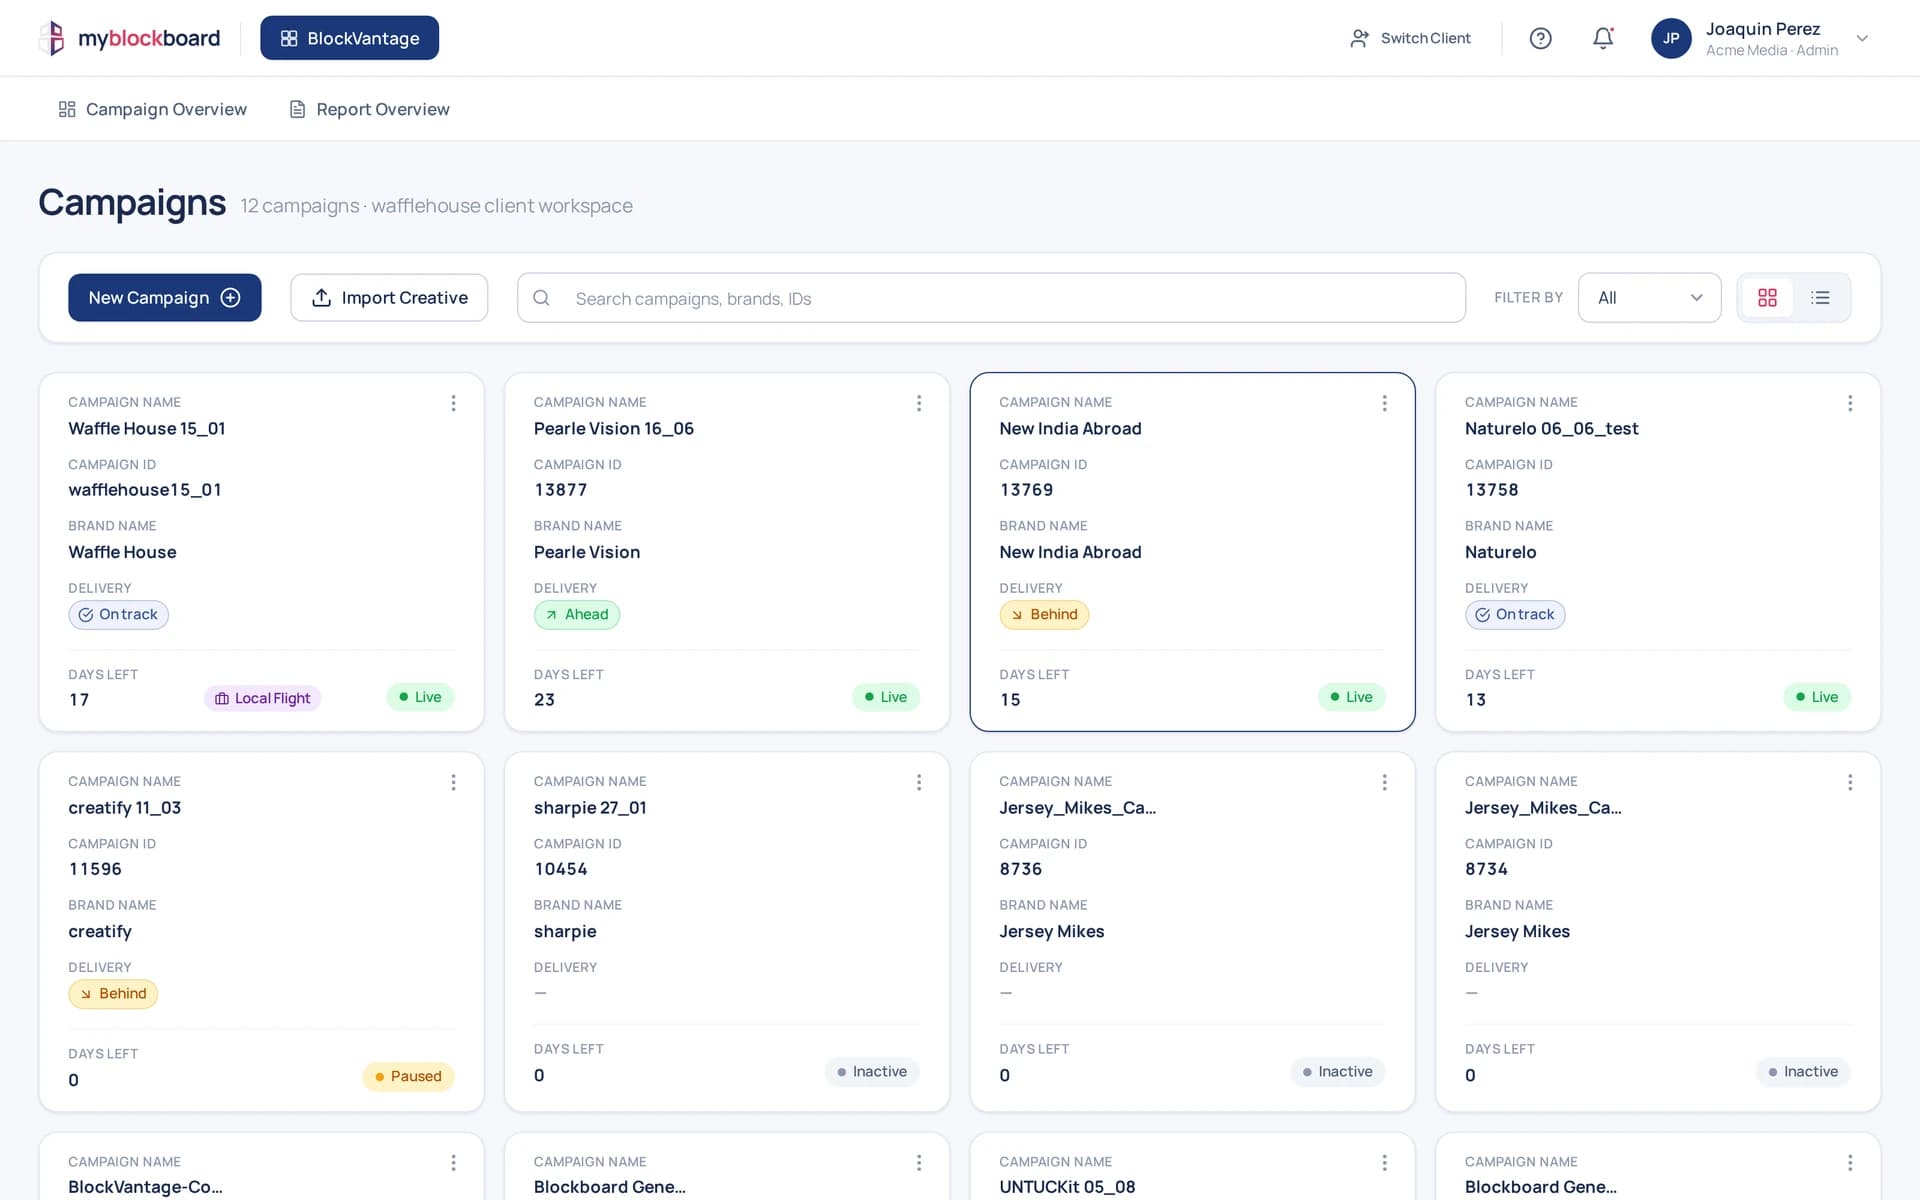1920x1200 pixels.
Task: Go to Report Overview tab
Action: (x=369, y=109)
